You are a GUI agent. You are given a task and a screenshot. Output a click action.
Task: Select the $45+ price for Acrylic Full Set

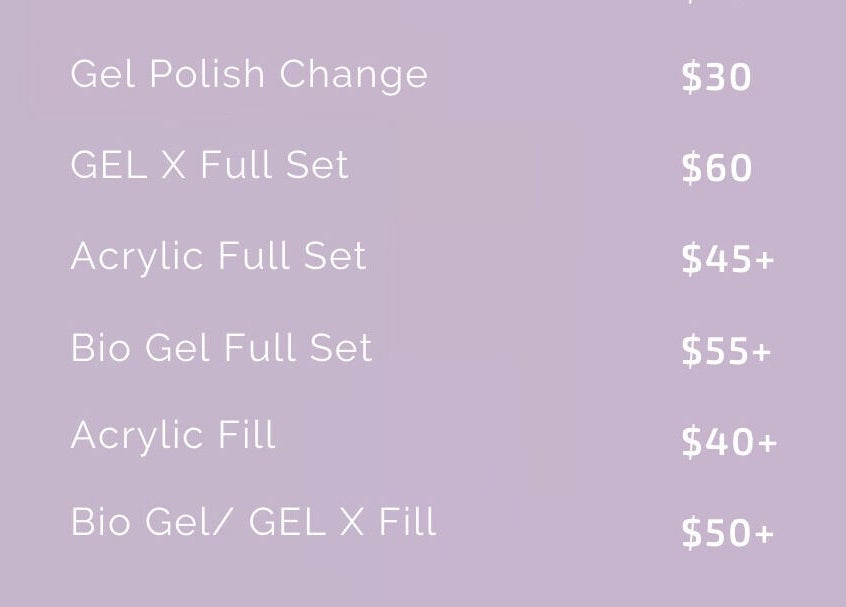click(x=727, y=259)
